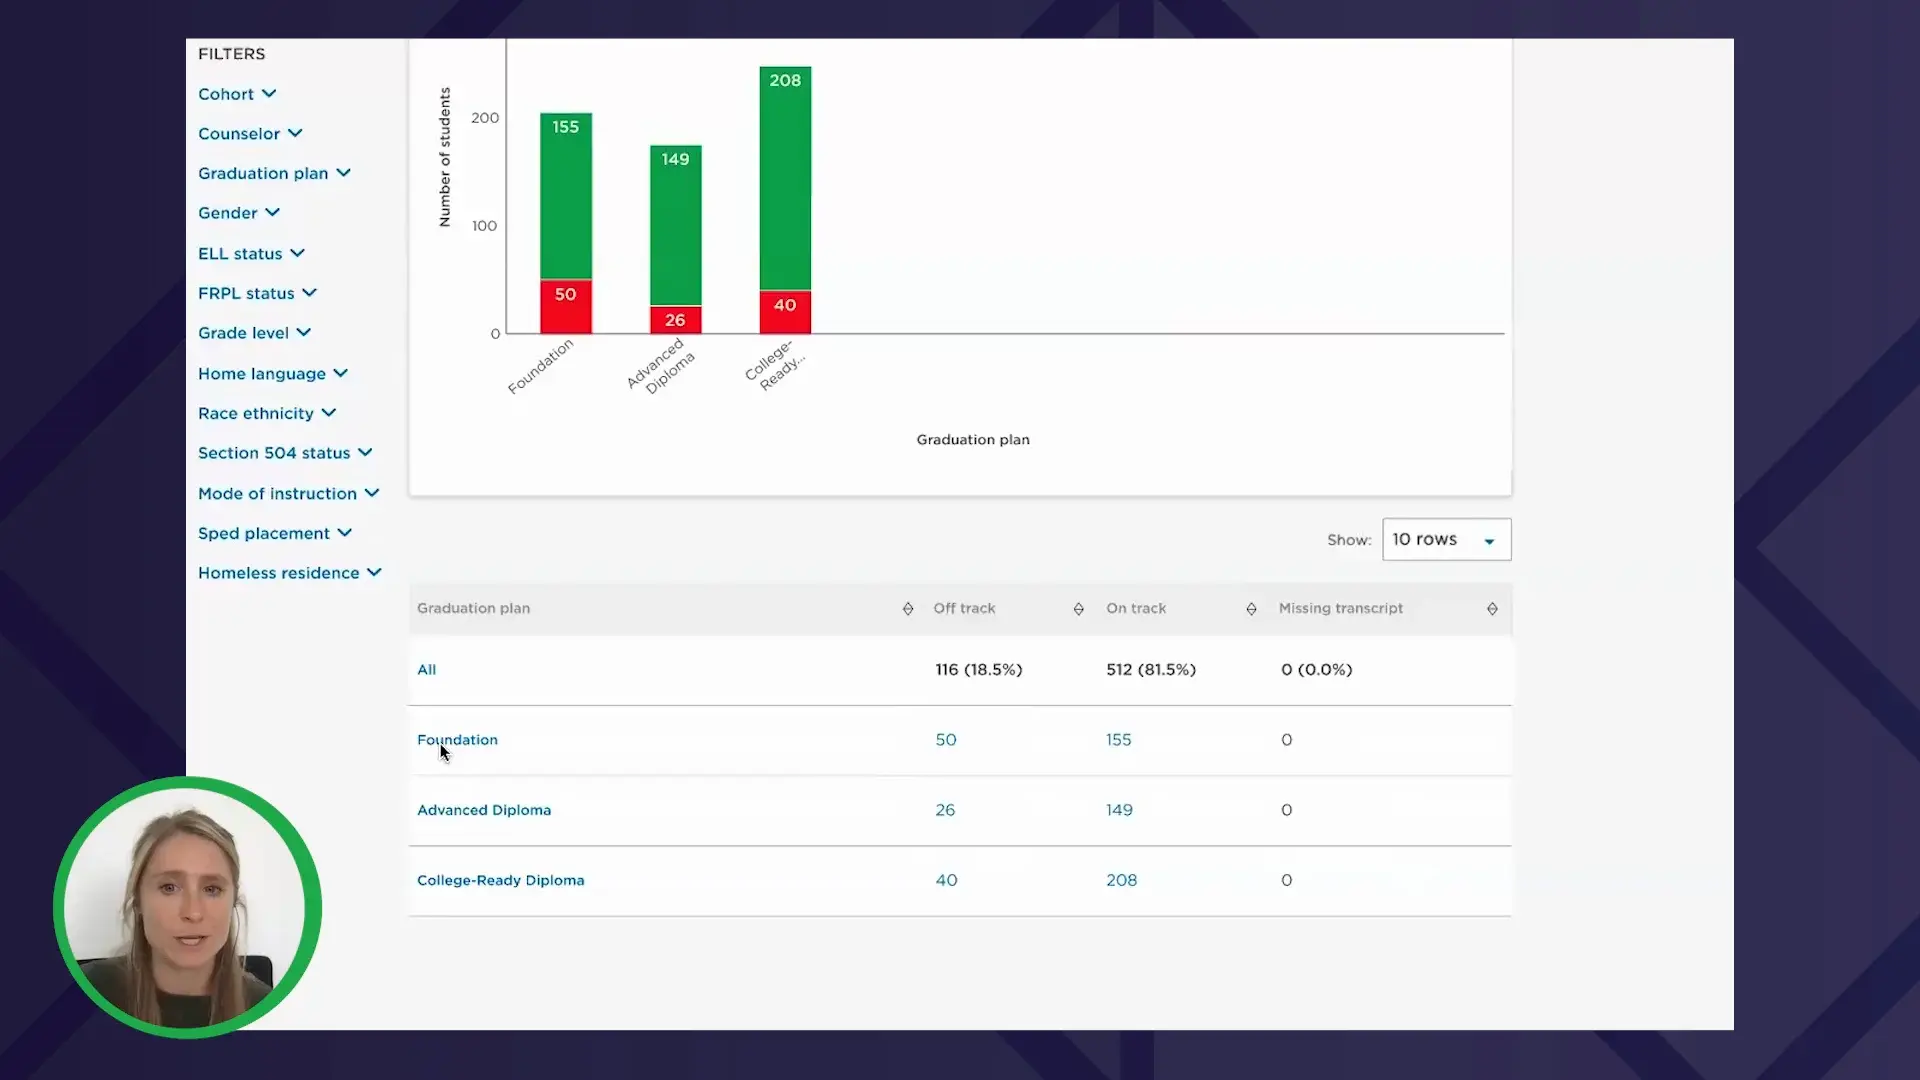The height and width of the screenshot is (1080, 1920).
Task: Open the Advanced Diploma link
Action: click(x=484, y=810)
